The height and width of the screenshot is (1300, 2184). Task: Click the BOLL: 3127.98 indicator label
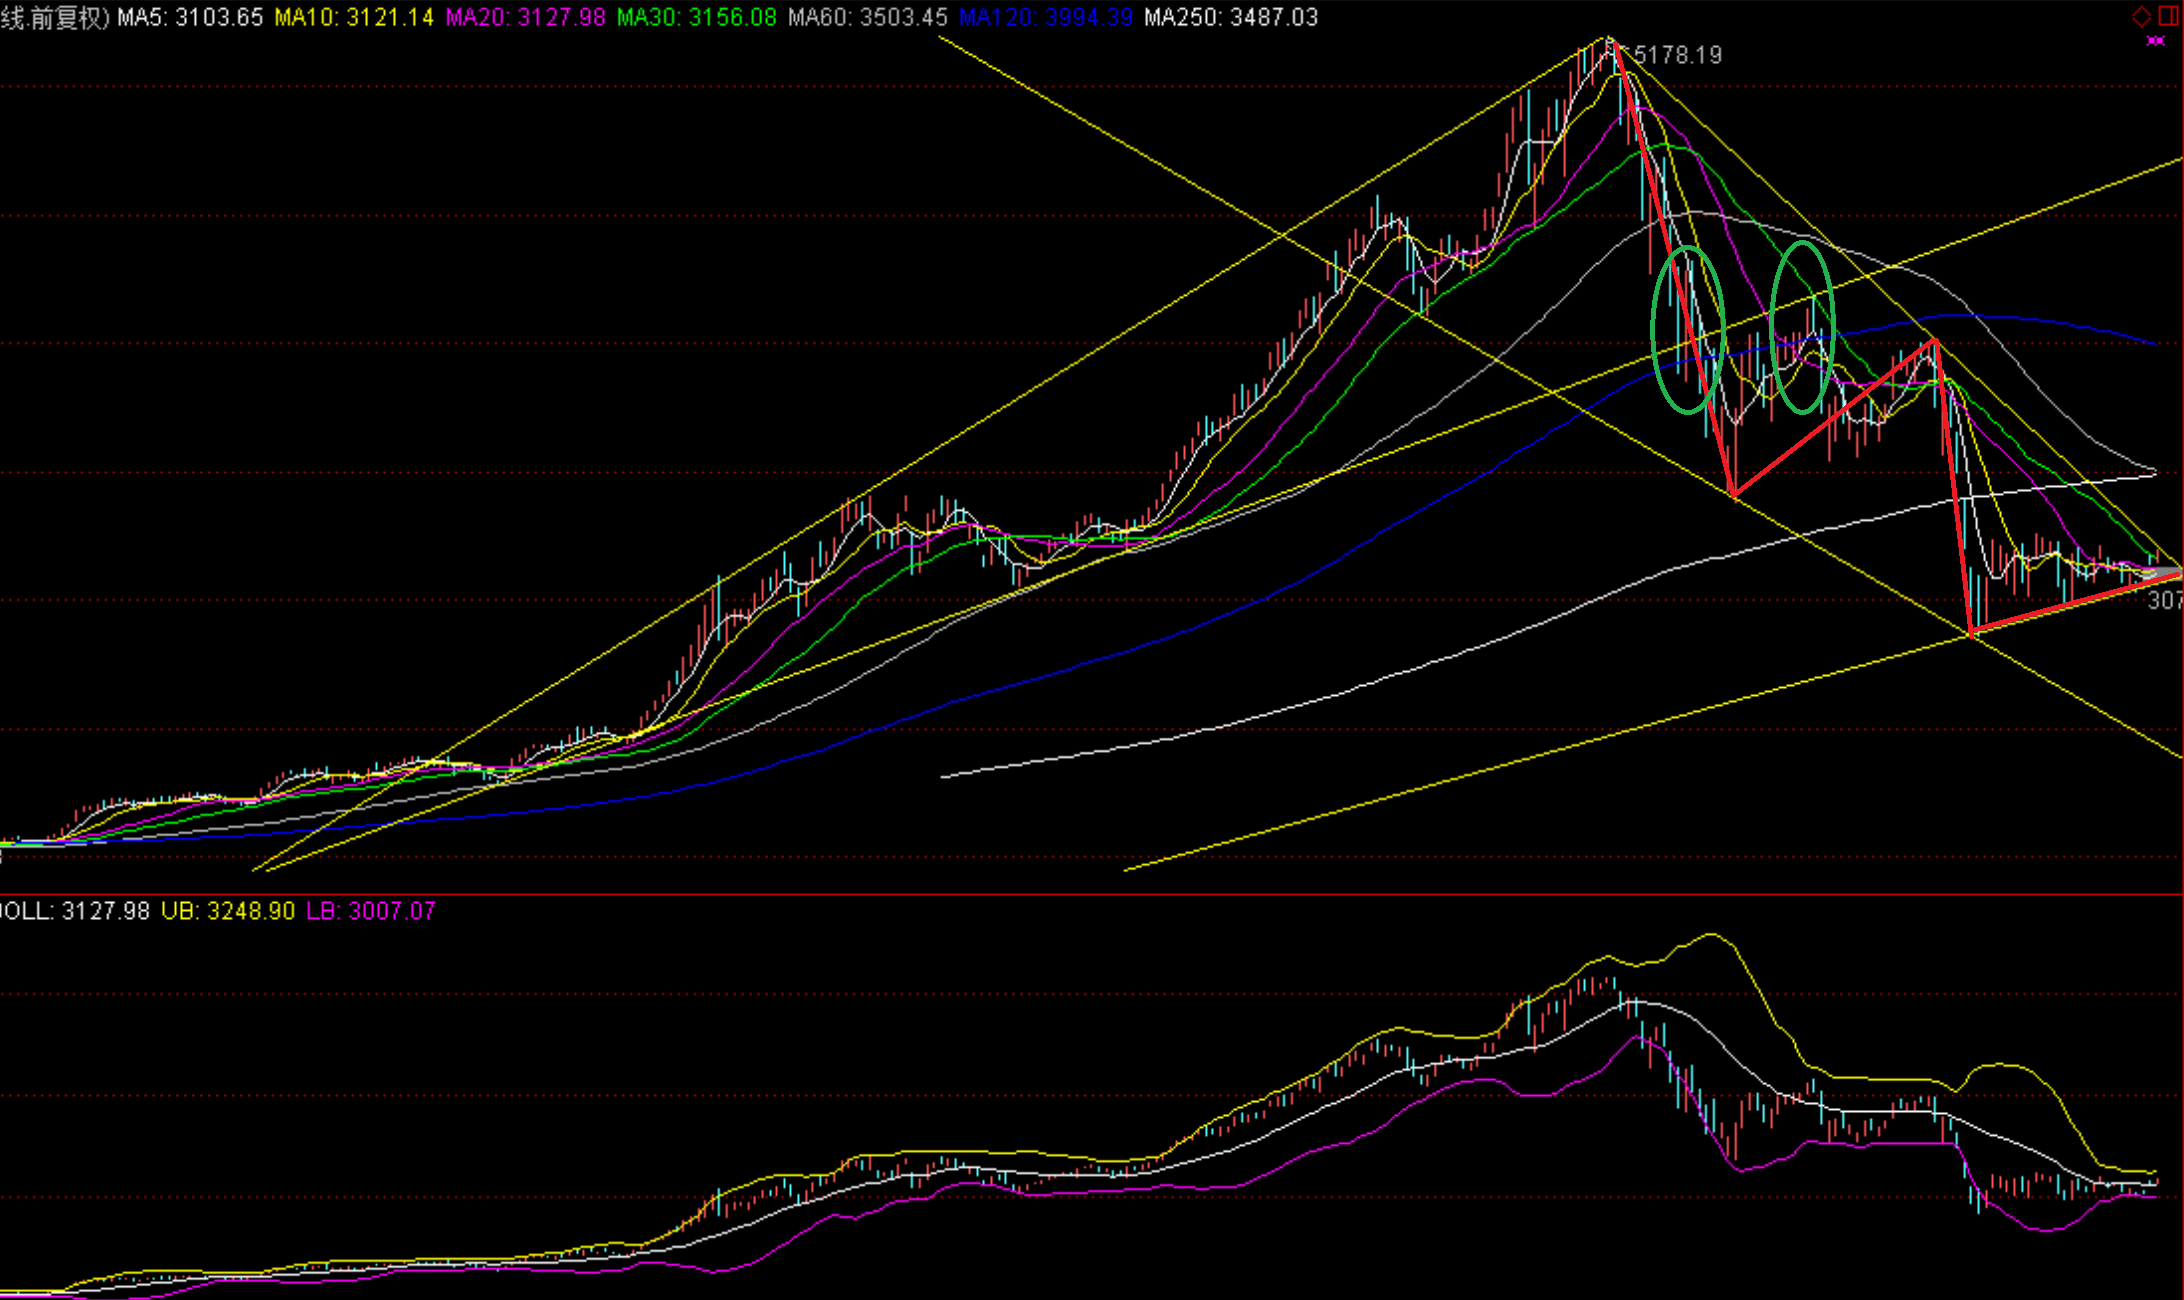pyautogui.click(x=75, y=911)
